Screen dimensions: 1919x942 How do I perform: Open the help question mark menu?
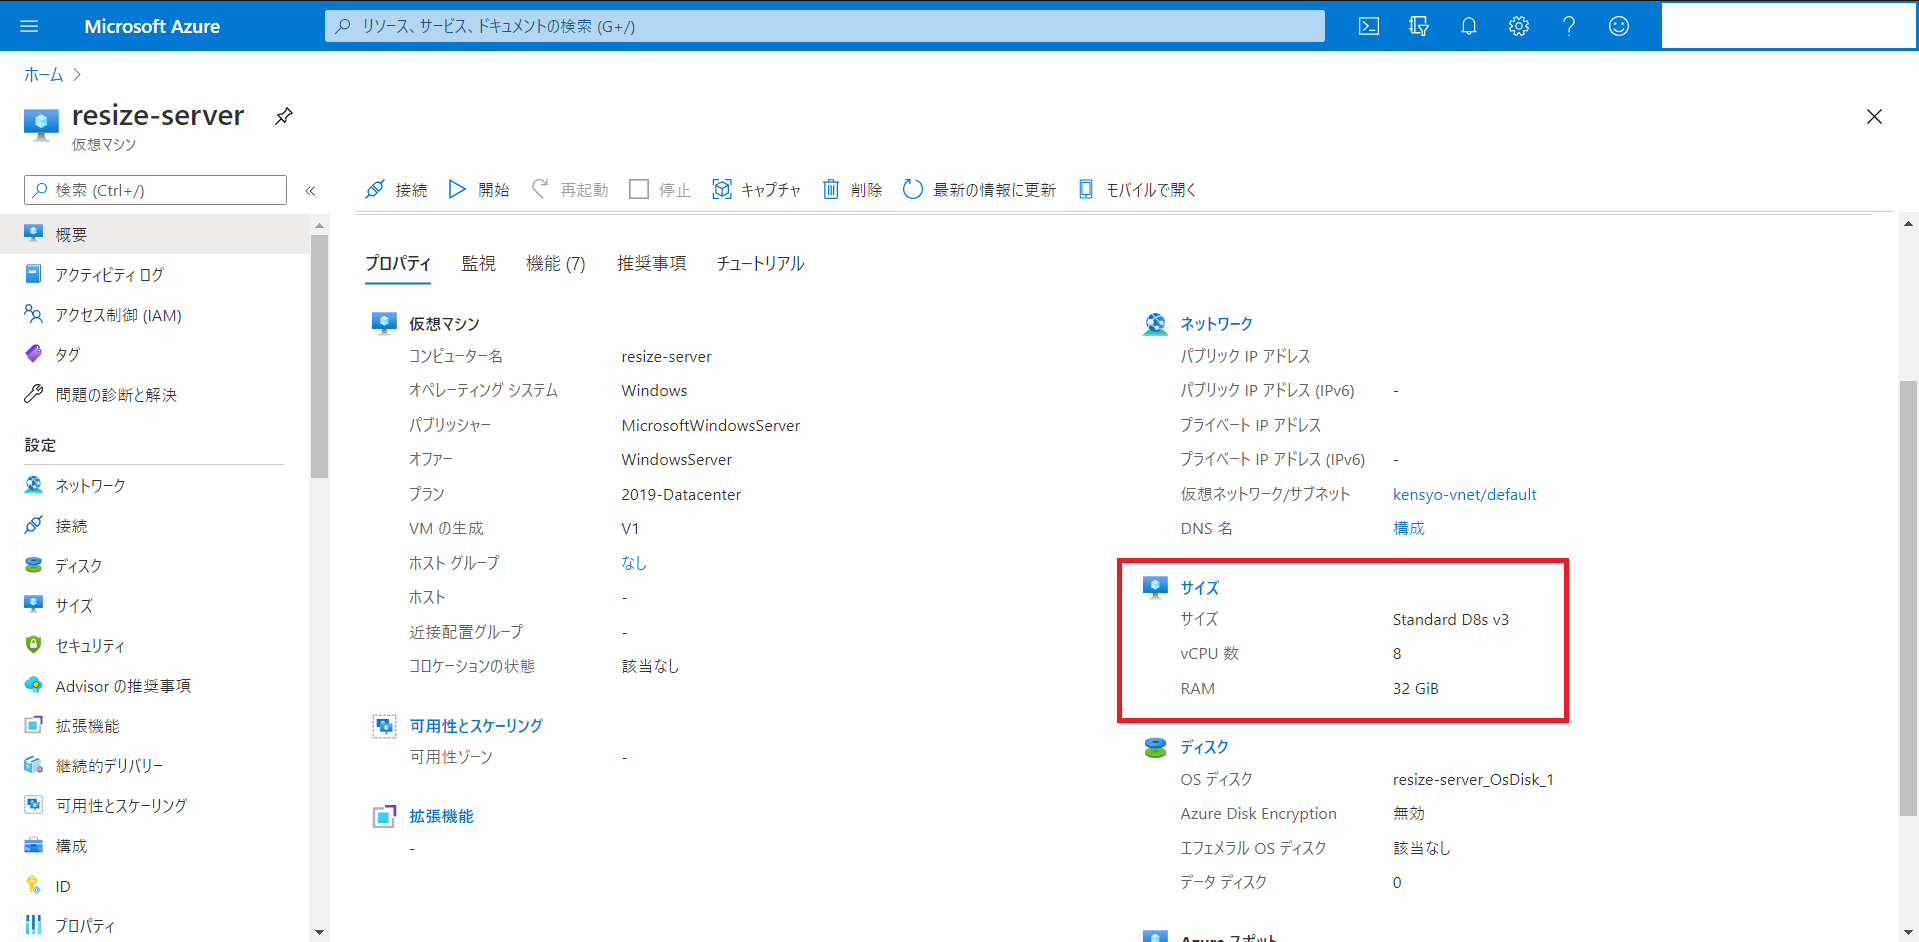[x=1568, y=26]
